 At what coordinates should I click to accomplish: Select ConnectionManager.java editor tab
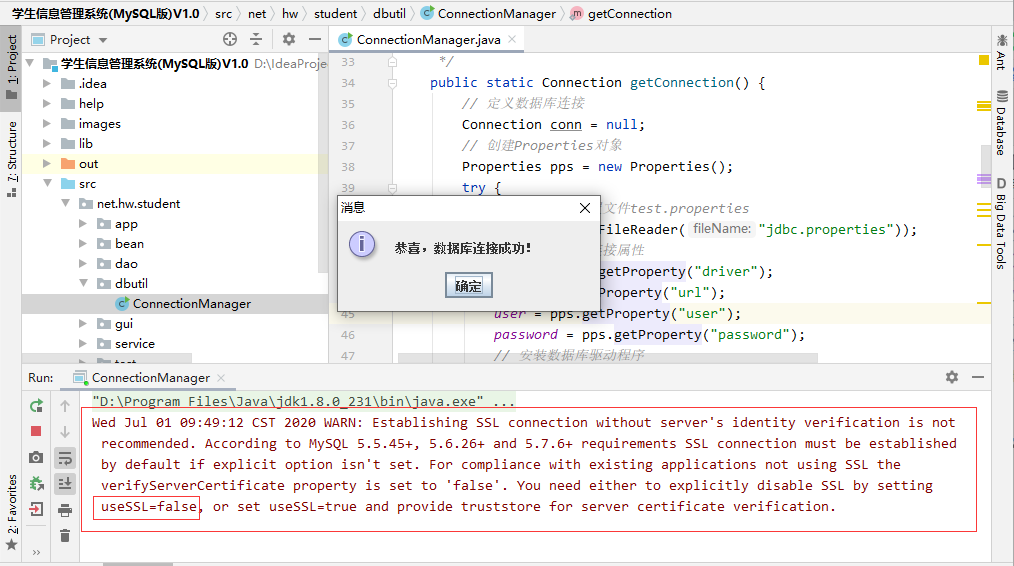pyautogui.click(x=427, y=39)
